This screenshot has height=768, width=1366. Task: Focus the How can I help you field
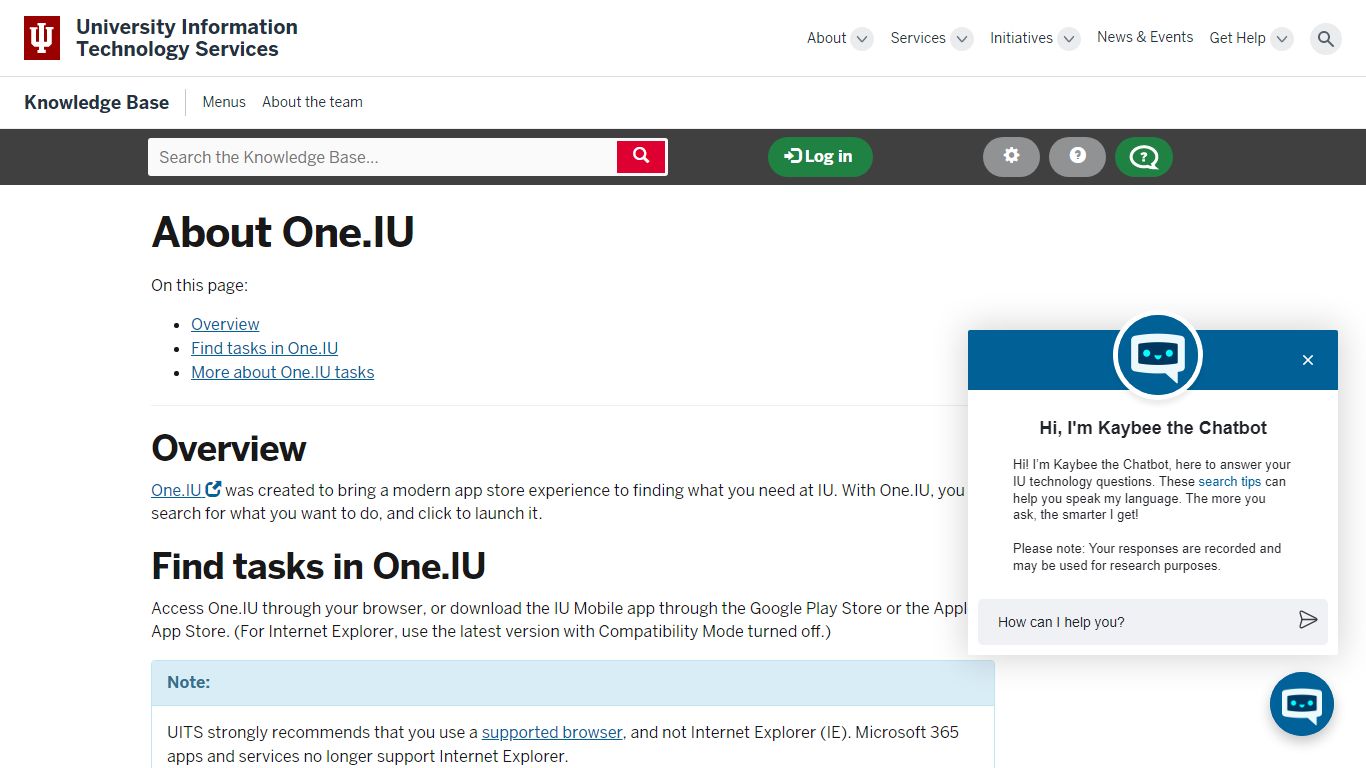tap(1140, 622)
